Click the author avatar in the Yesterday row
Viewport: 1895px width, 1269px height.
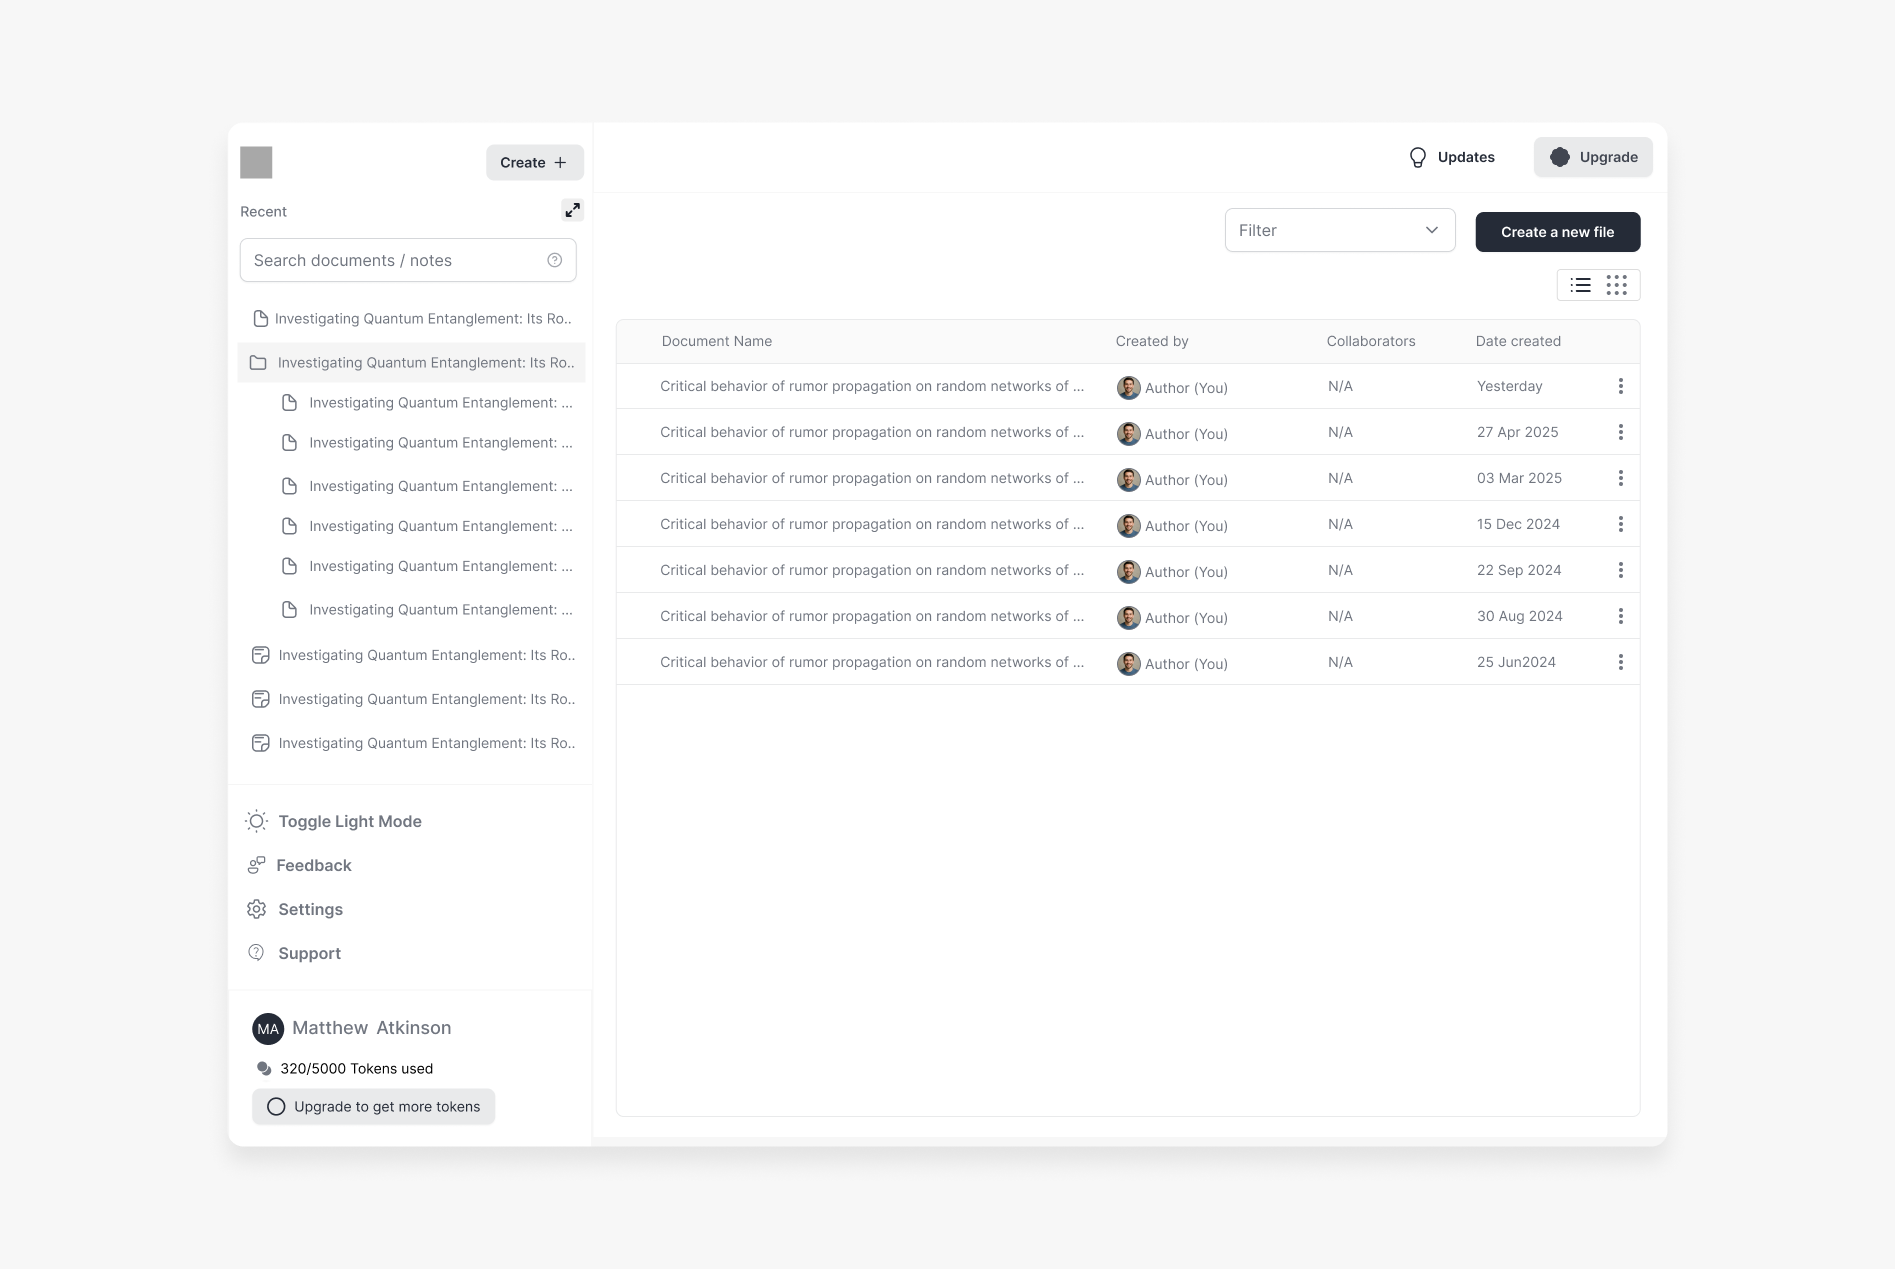[1129, 388]
